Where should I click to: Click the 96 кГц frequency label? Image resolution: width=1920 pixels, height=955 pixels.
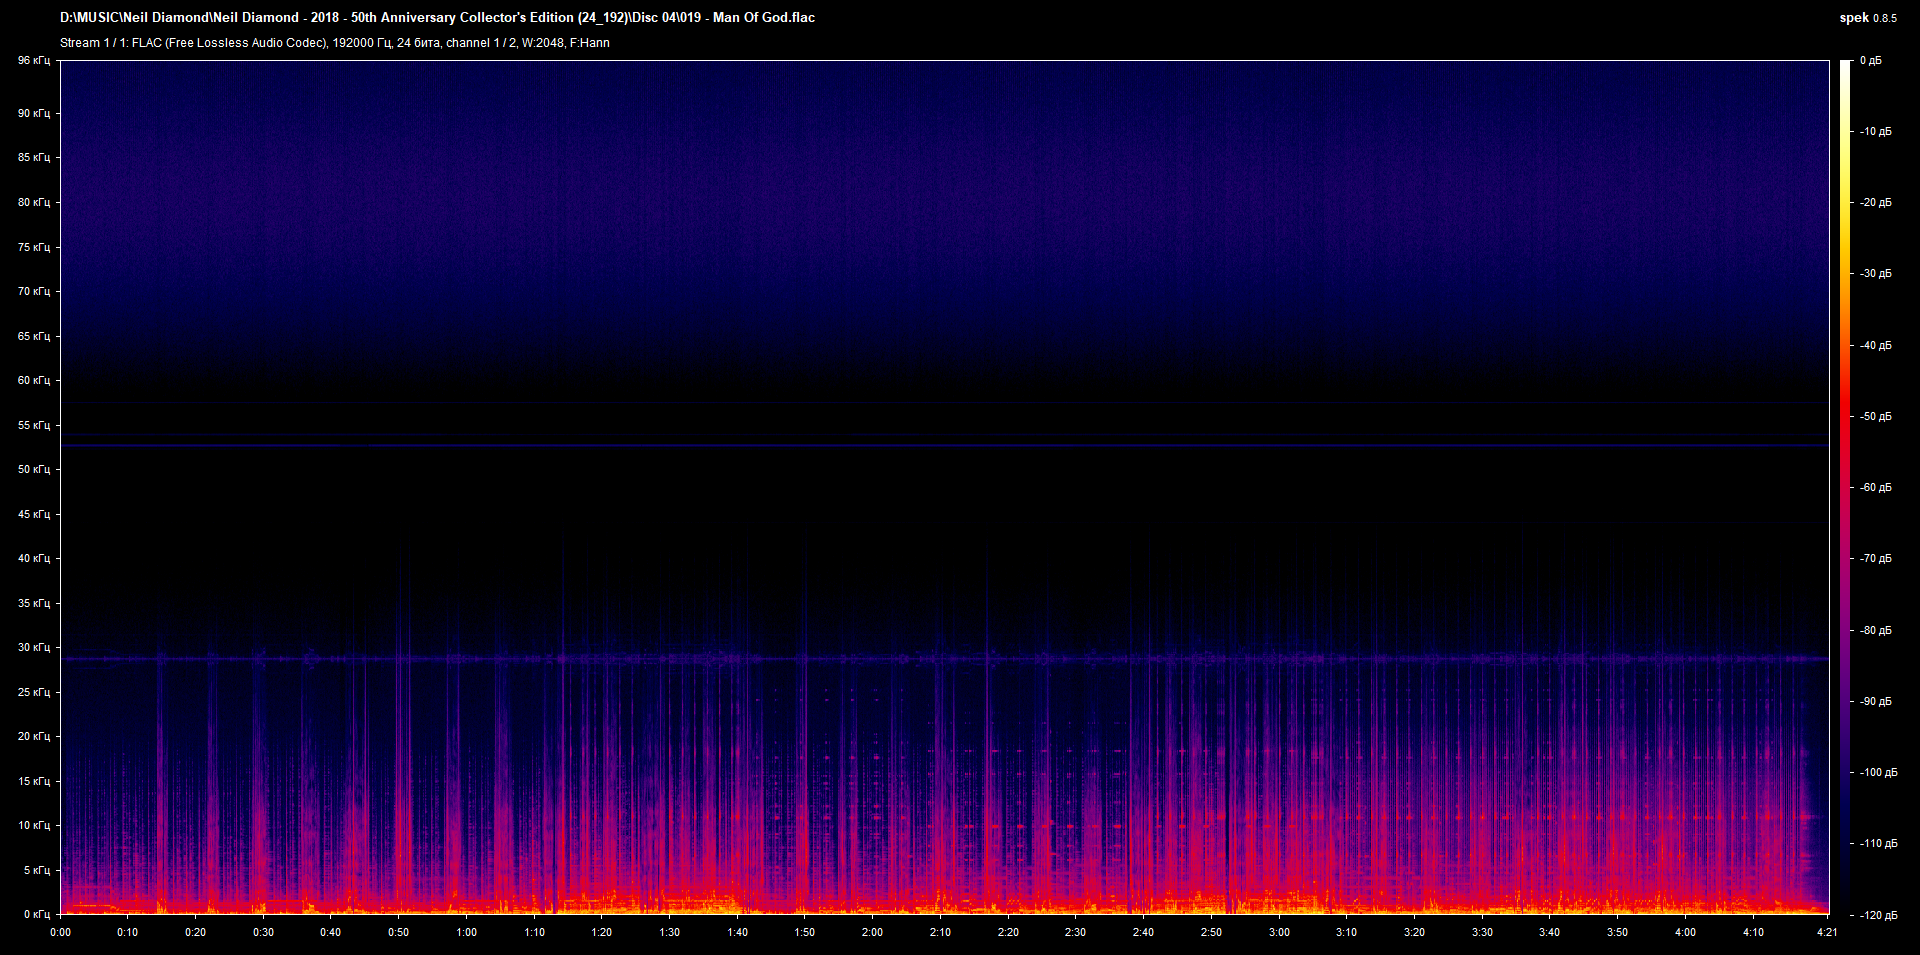[34, 61]
